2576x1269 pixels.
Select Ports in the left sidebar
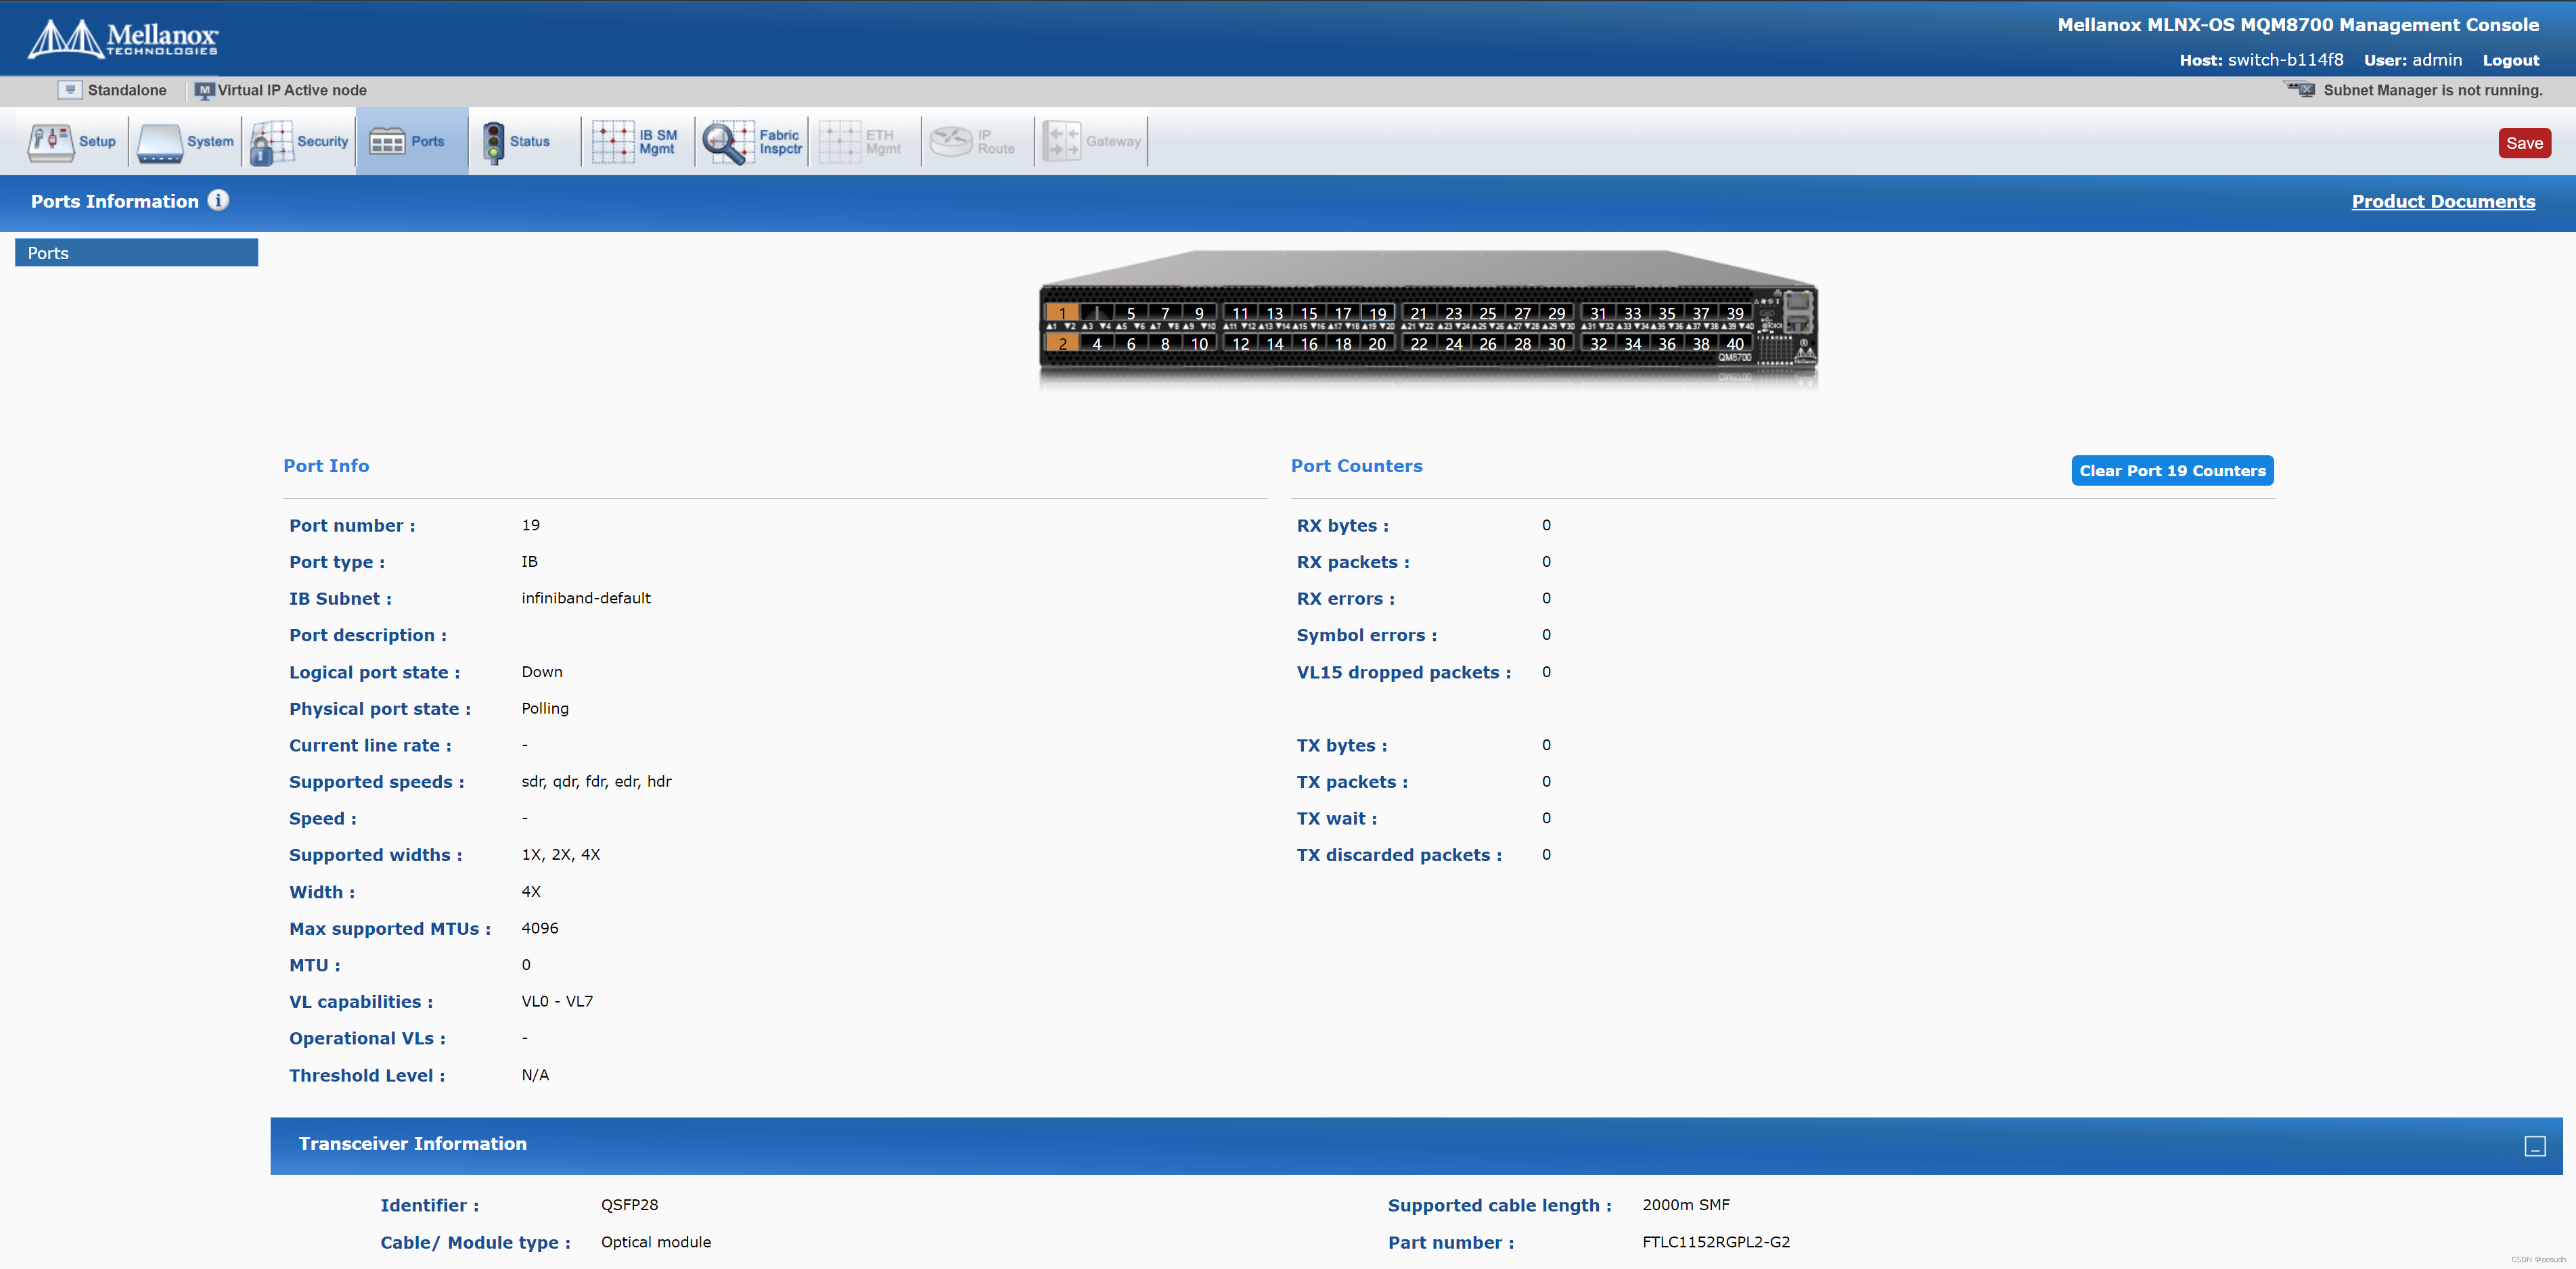pos(136,253)
